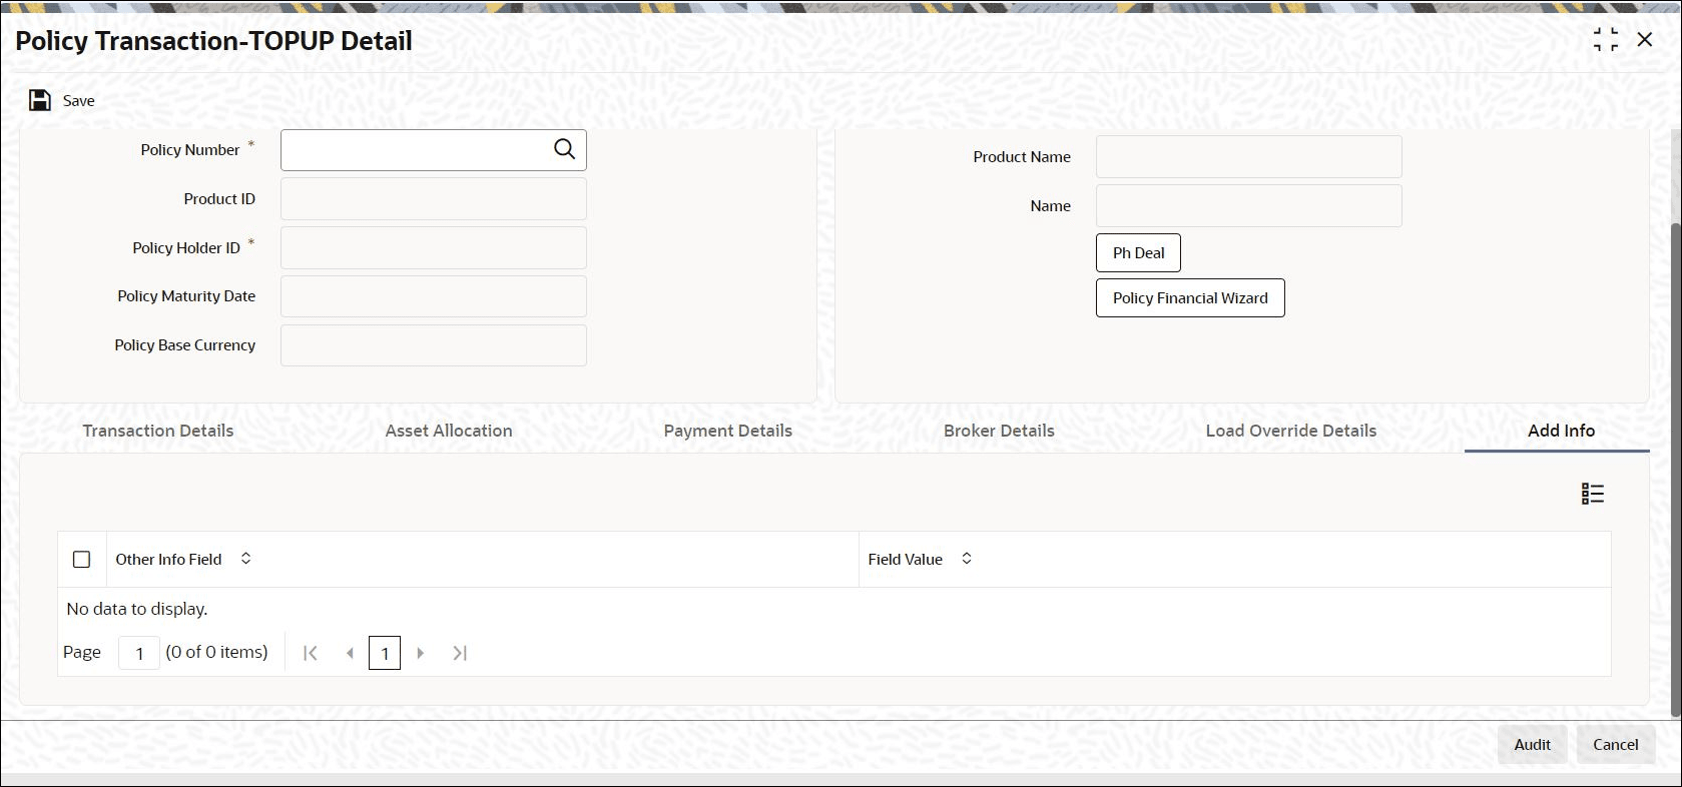Open the Asset Allocation tab
The image size is (1682, 787).
(449, 431)
